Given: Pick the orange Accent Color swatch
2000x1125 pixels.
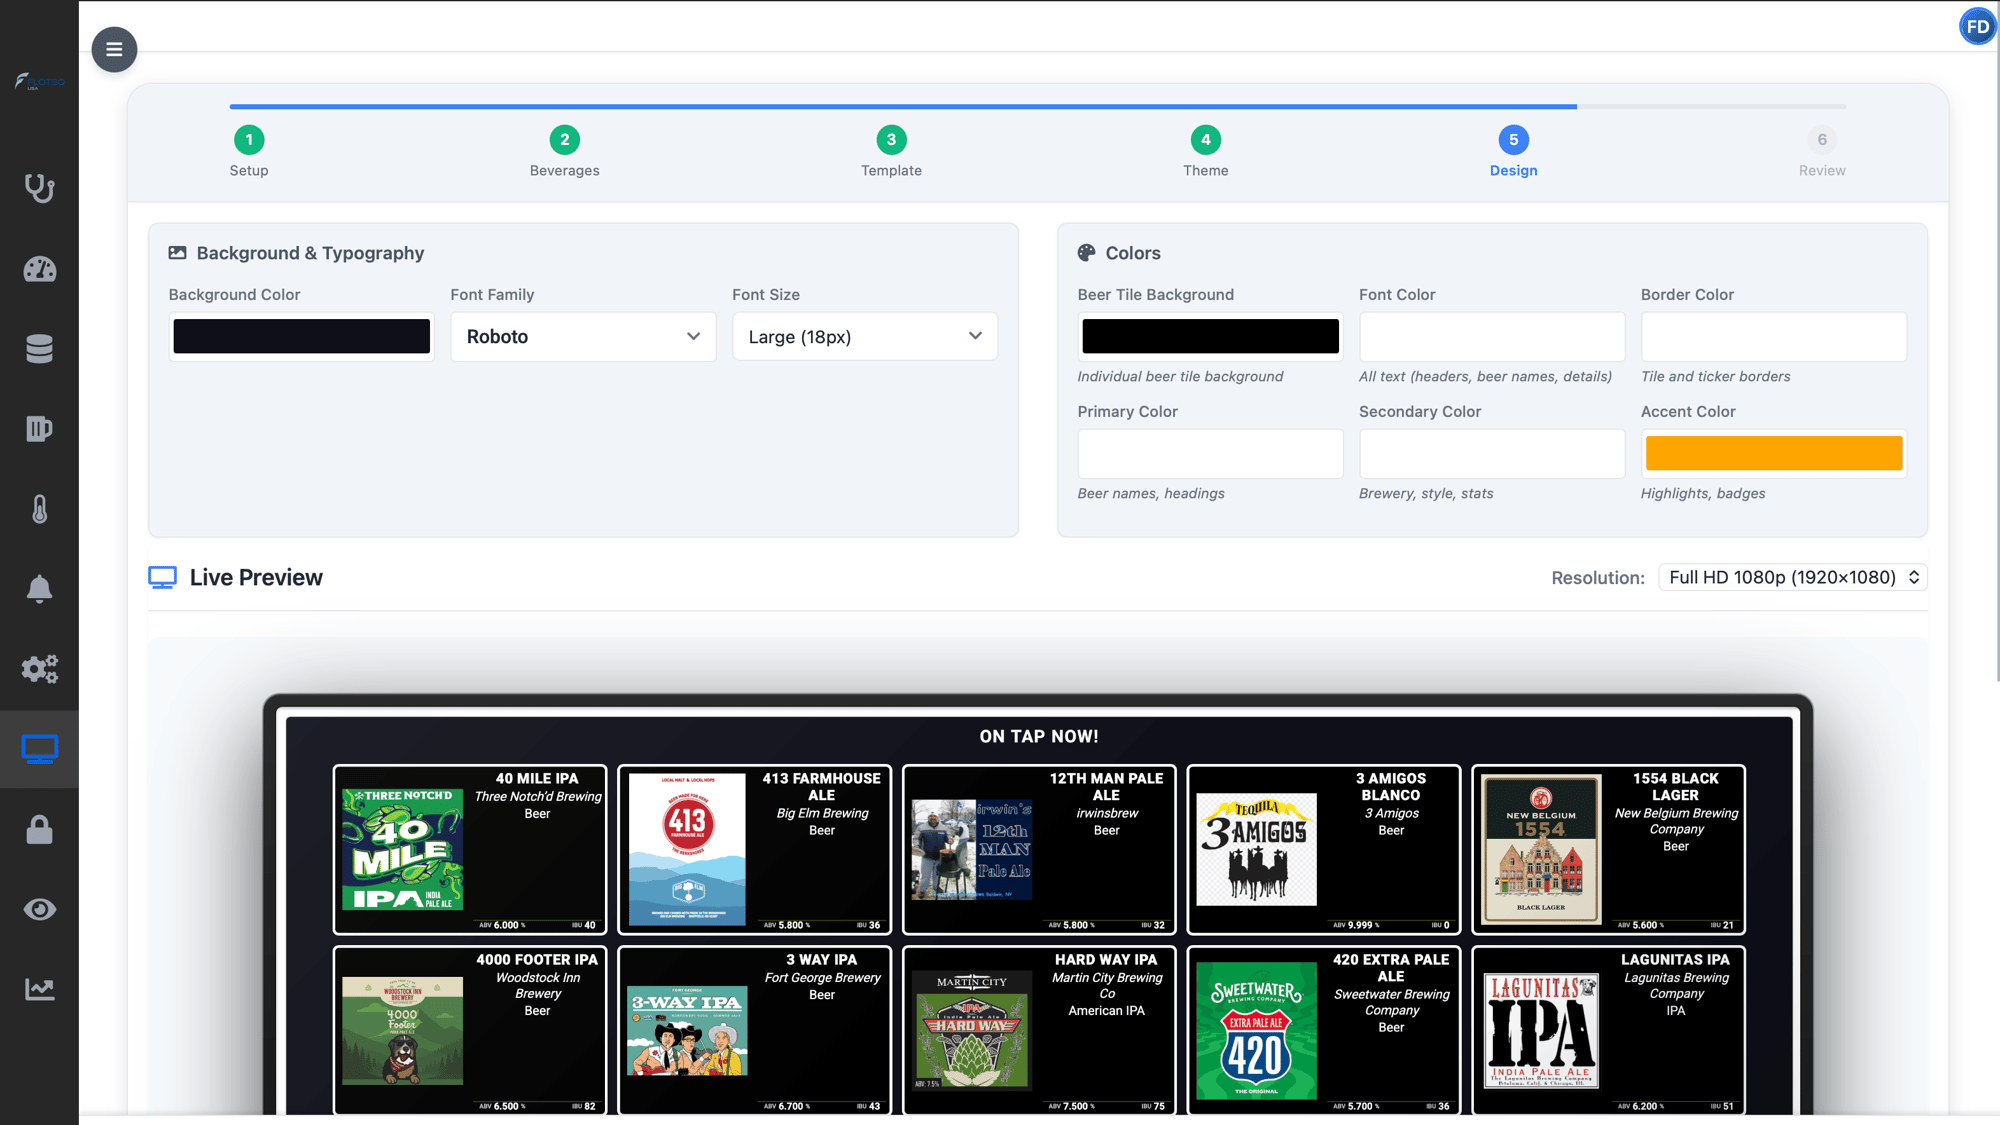Looking at the screenshot, I should click(1773, 453).
